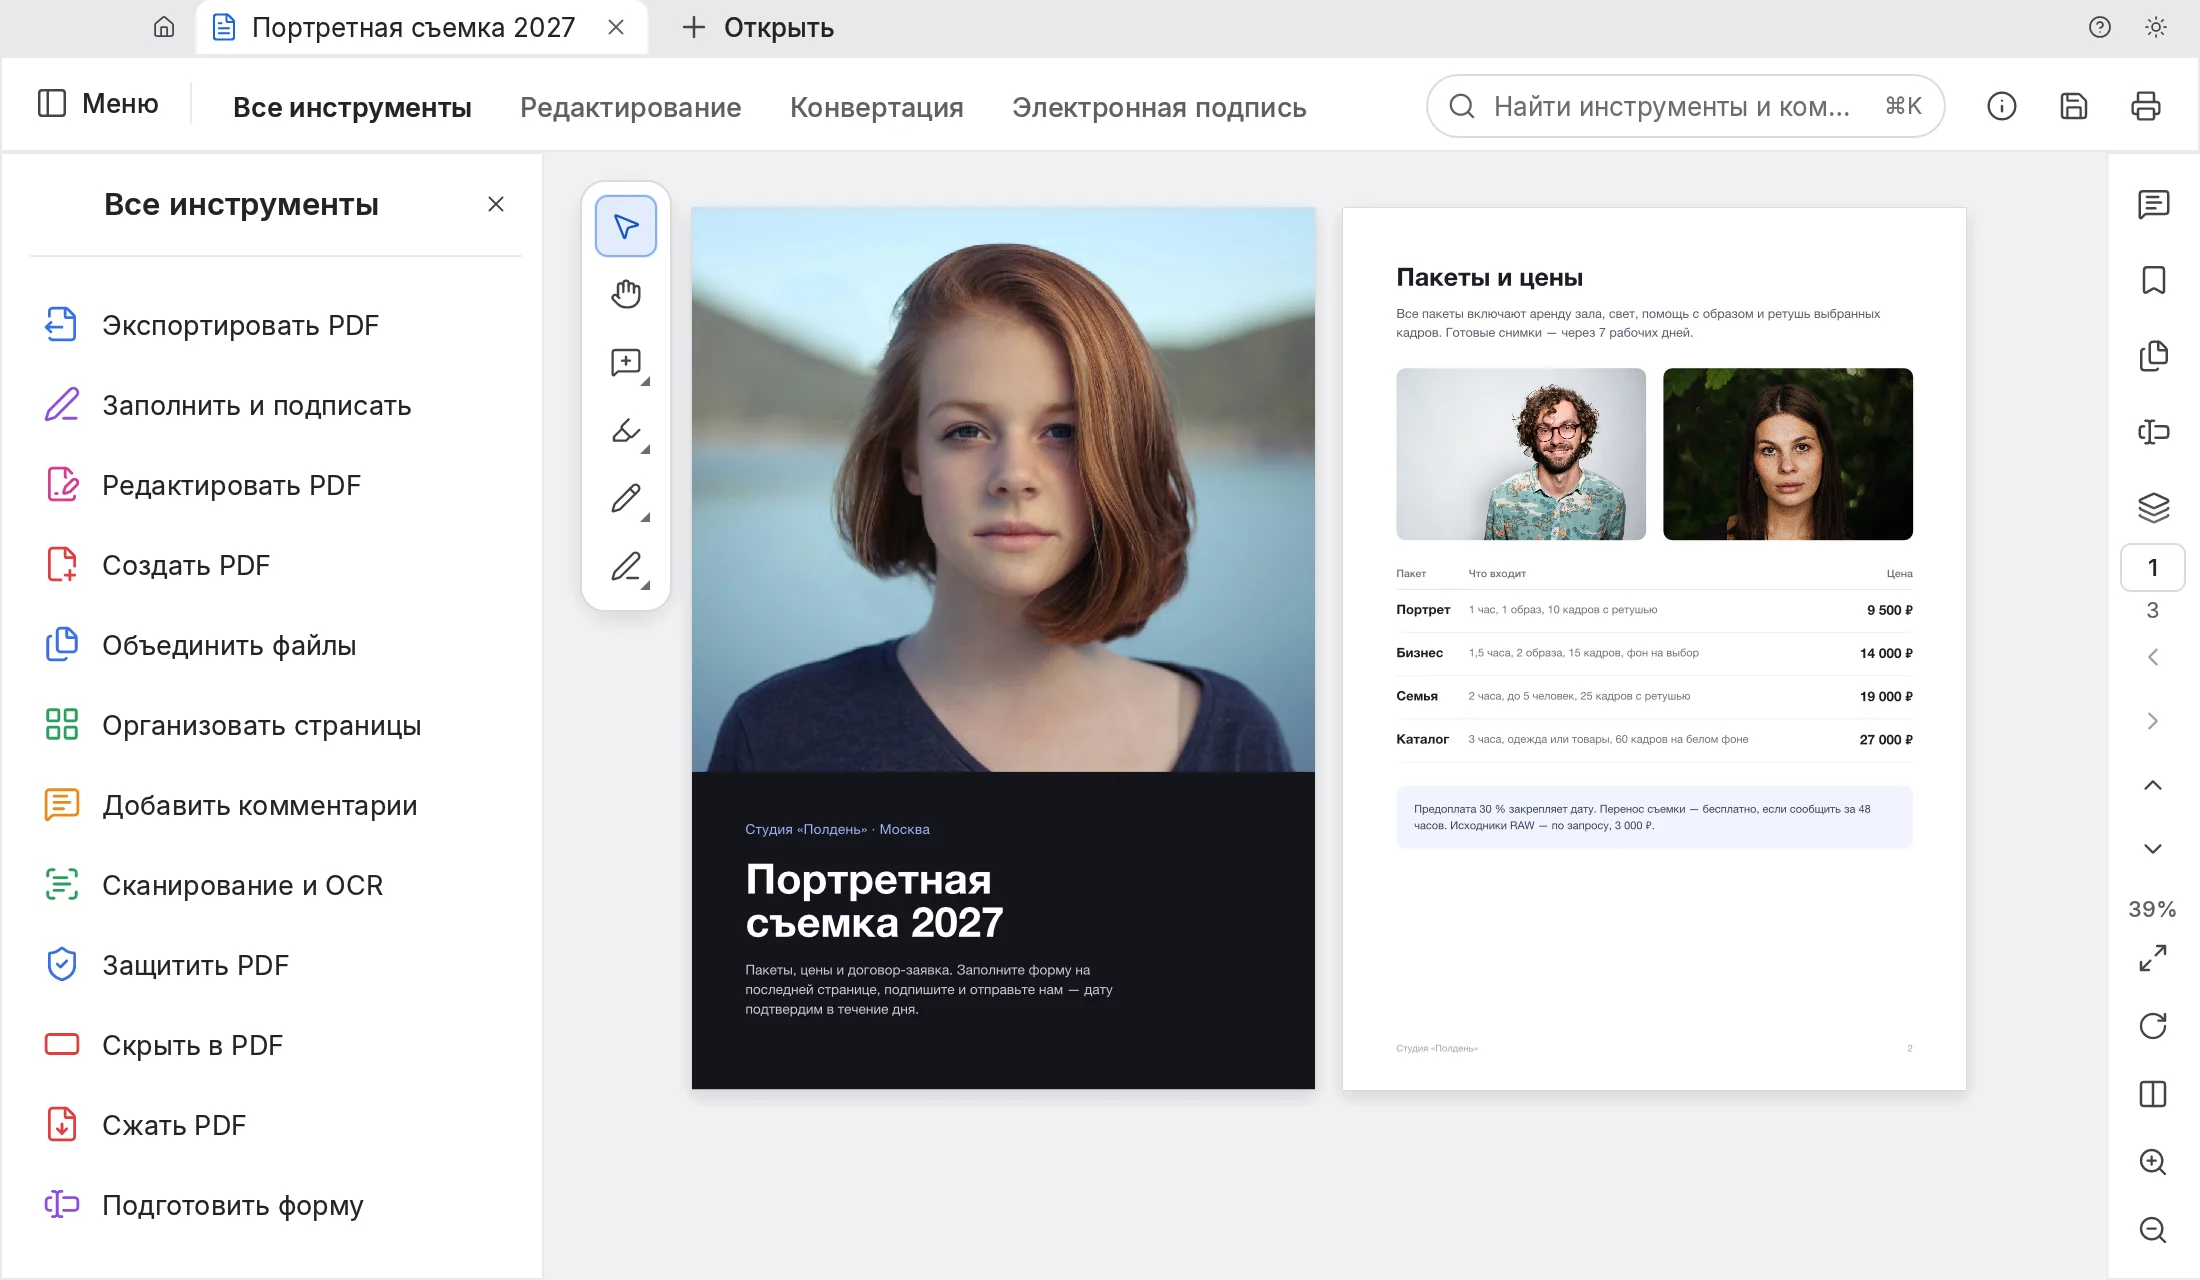Image resolution: width=2200 pixels, height=1280 pixels.
Task: Click the up chevron in right sidebar
Action: 2153,785
